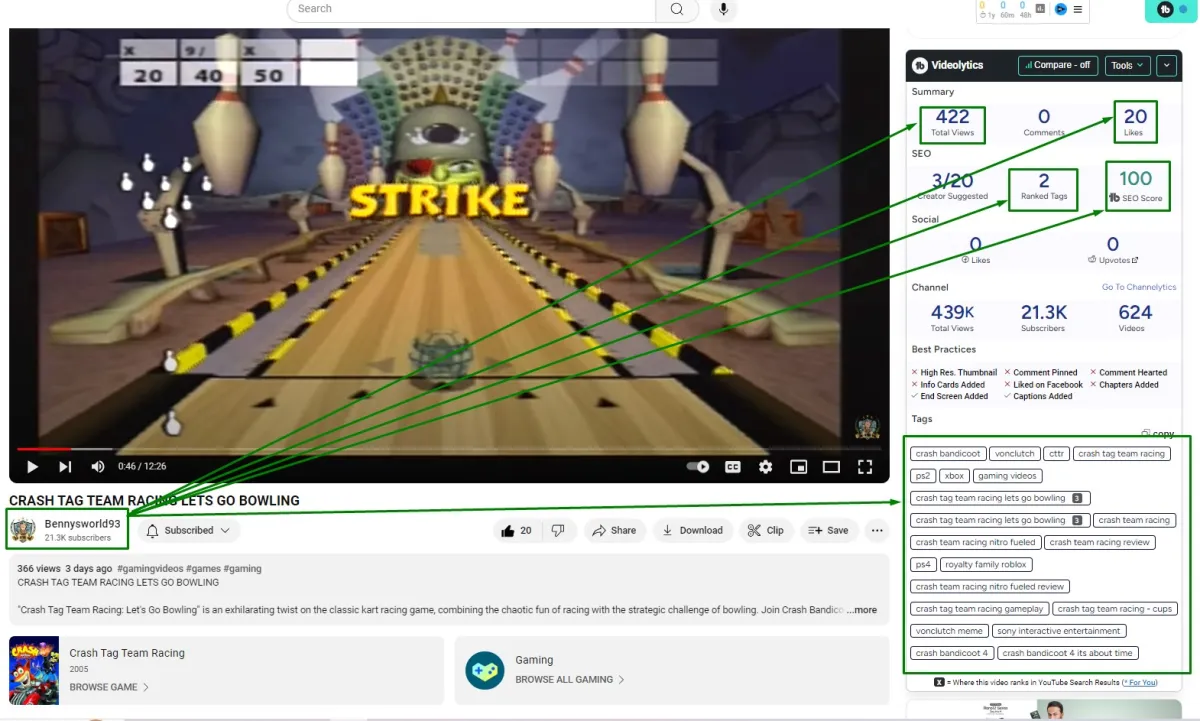Screen dimensions: 1200x721
Task: Click the 'crash bandicoot' tag
Action: (948, 454)
